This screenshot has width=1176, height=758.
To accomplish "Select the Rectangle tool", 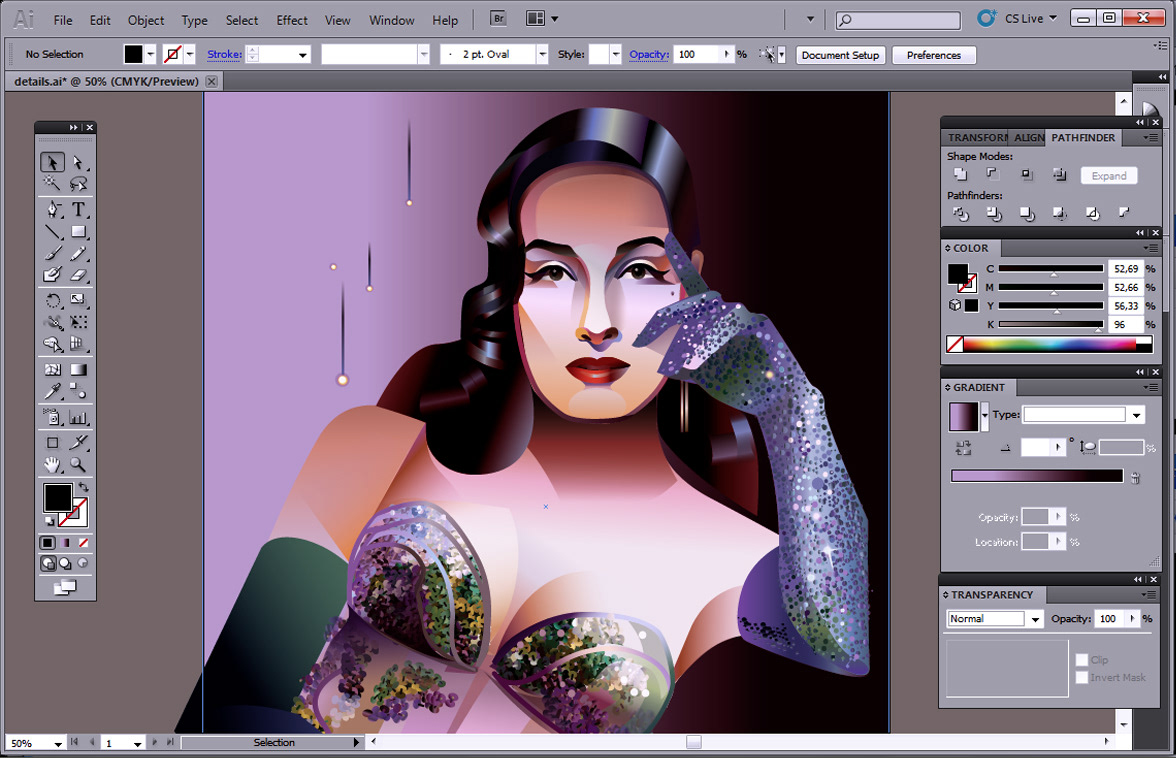I will coord(78,232).
